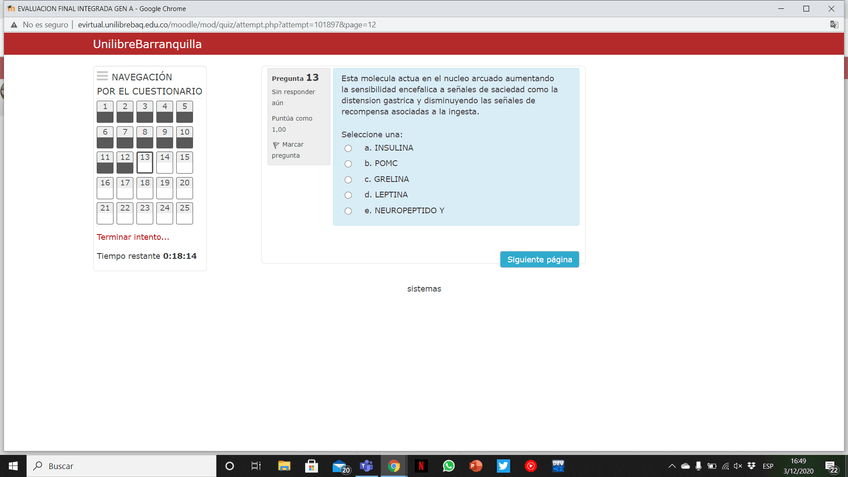Image resolution: width=848 pixels, height=477 pixels.
Task: Open question 21 in navigation
Action: pyautogui.click(x=105, y=213)
